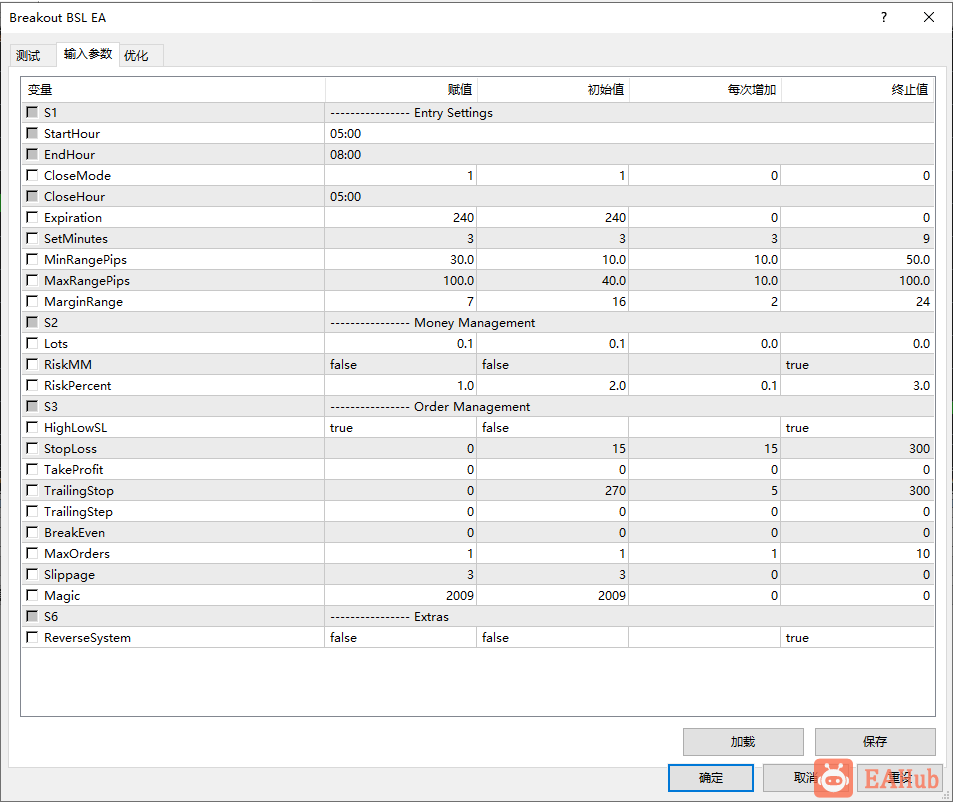Select the SetMinutes end value 9

[x=857, y=238]
